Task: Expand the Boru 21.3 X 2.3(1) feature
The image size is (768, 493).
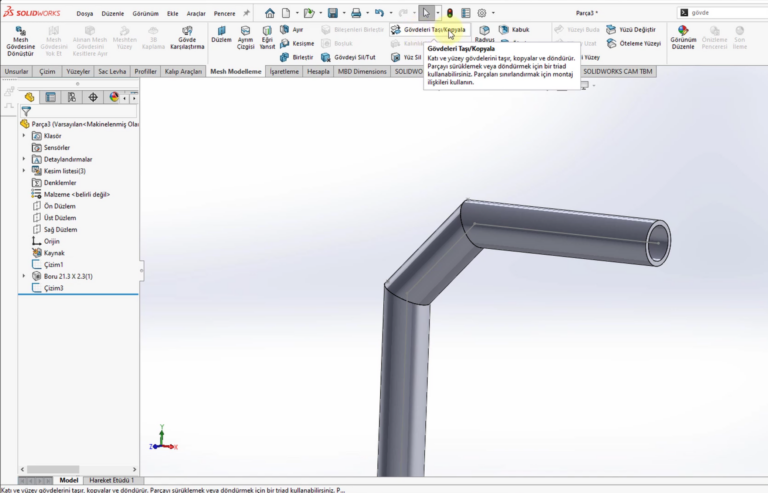Action: click(x=24, y=276)
